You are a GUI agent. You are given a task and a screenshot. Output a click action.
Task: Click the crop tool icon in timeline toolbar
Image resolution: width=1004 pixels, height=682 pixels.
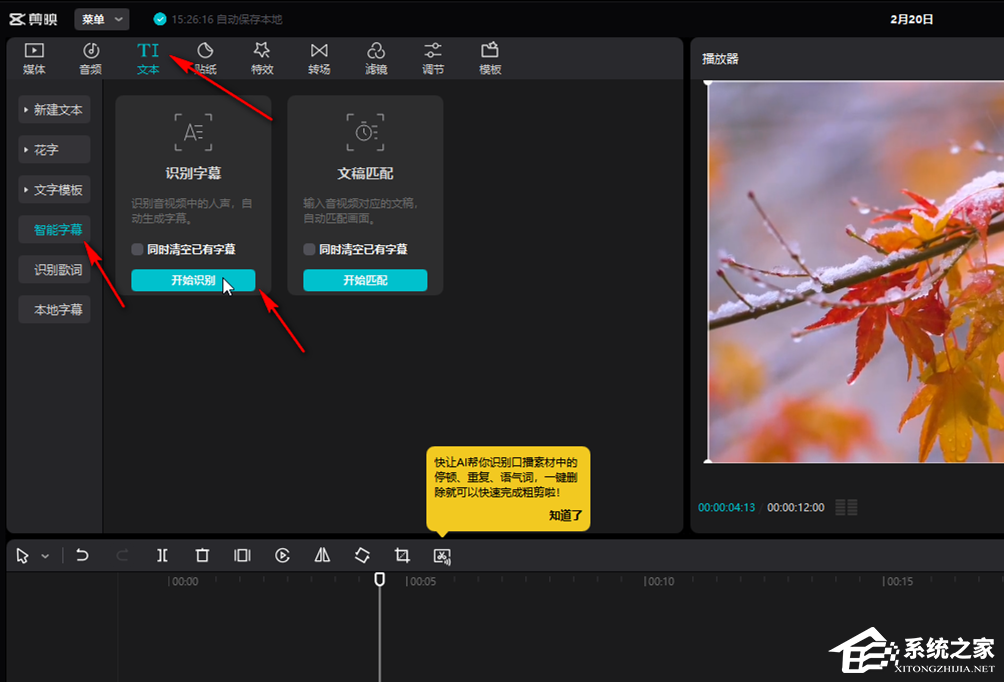tap(402, 555)
